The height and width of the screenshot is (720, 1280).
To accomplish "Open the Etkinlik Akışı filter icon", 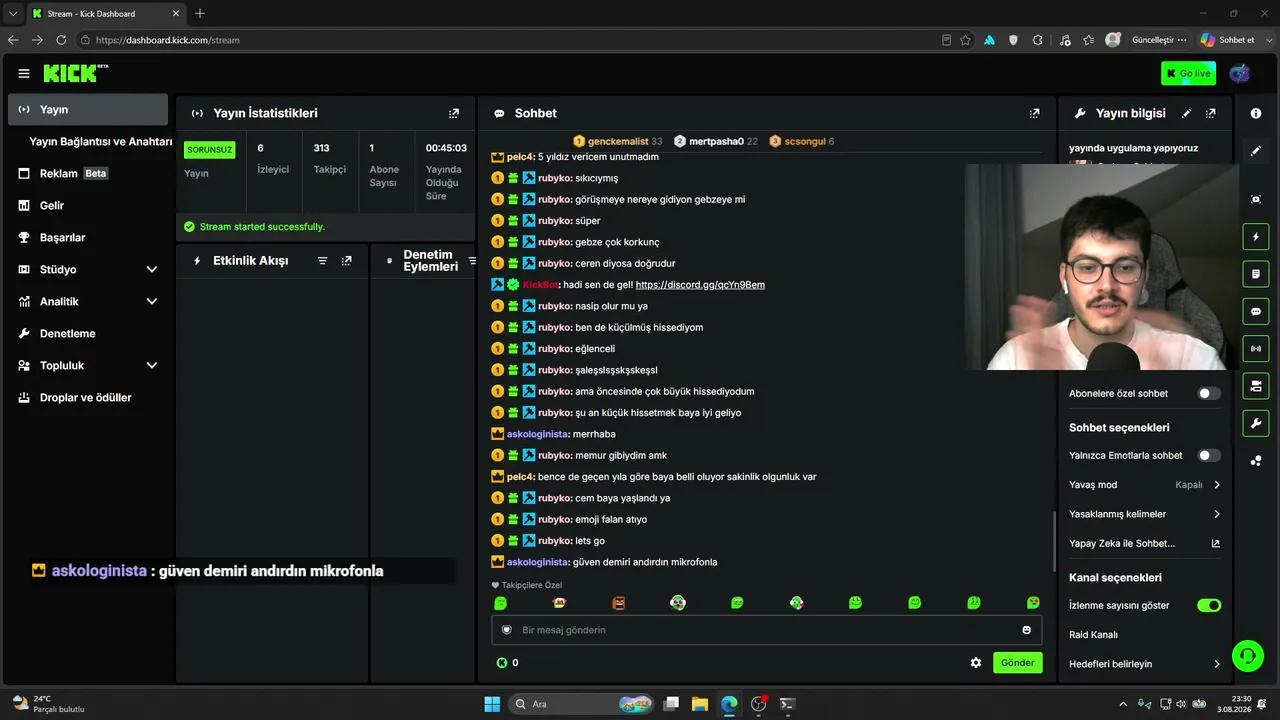I will tap(322, 260).
